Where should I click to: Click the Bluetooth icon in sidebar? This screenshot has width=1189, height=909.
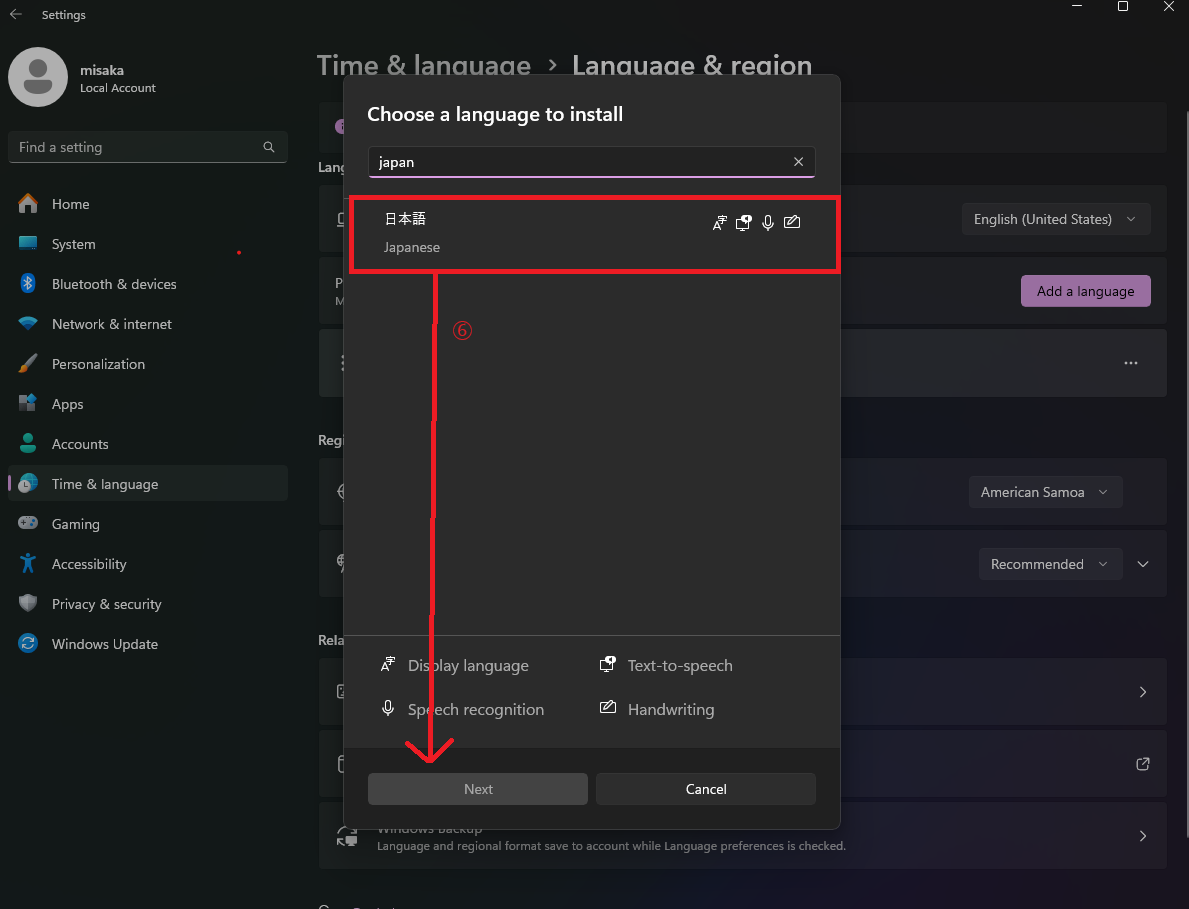coord(28,284)
